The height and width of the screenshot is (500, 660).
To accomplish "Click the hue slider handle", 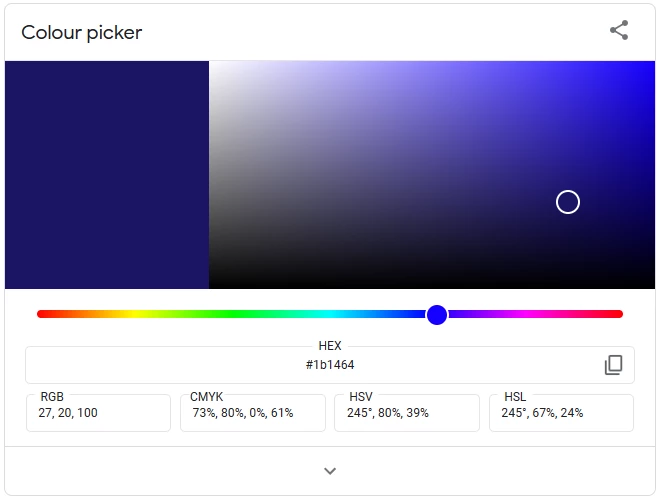I will (x=436, y=315).
